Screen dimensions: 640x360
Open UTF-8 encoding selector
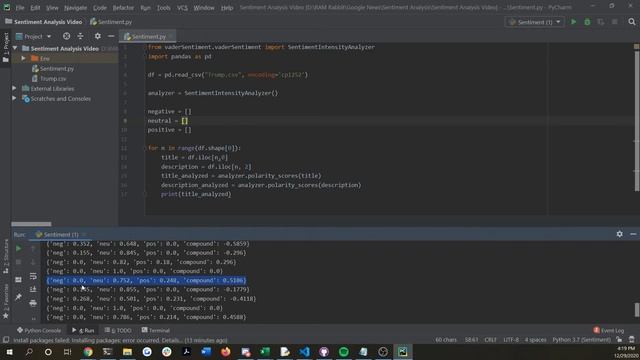511,340
